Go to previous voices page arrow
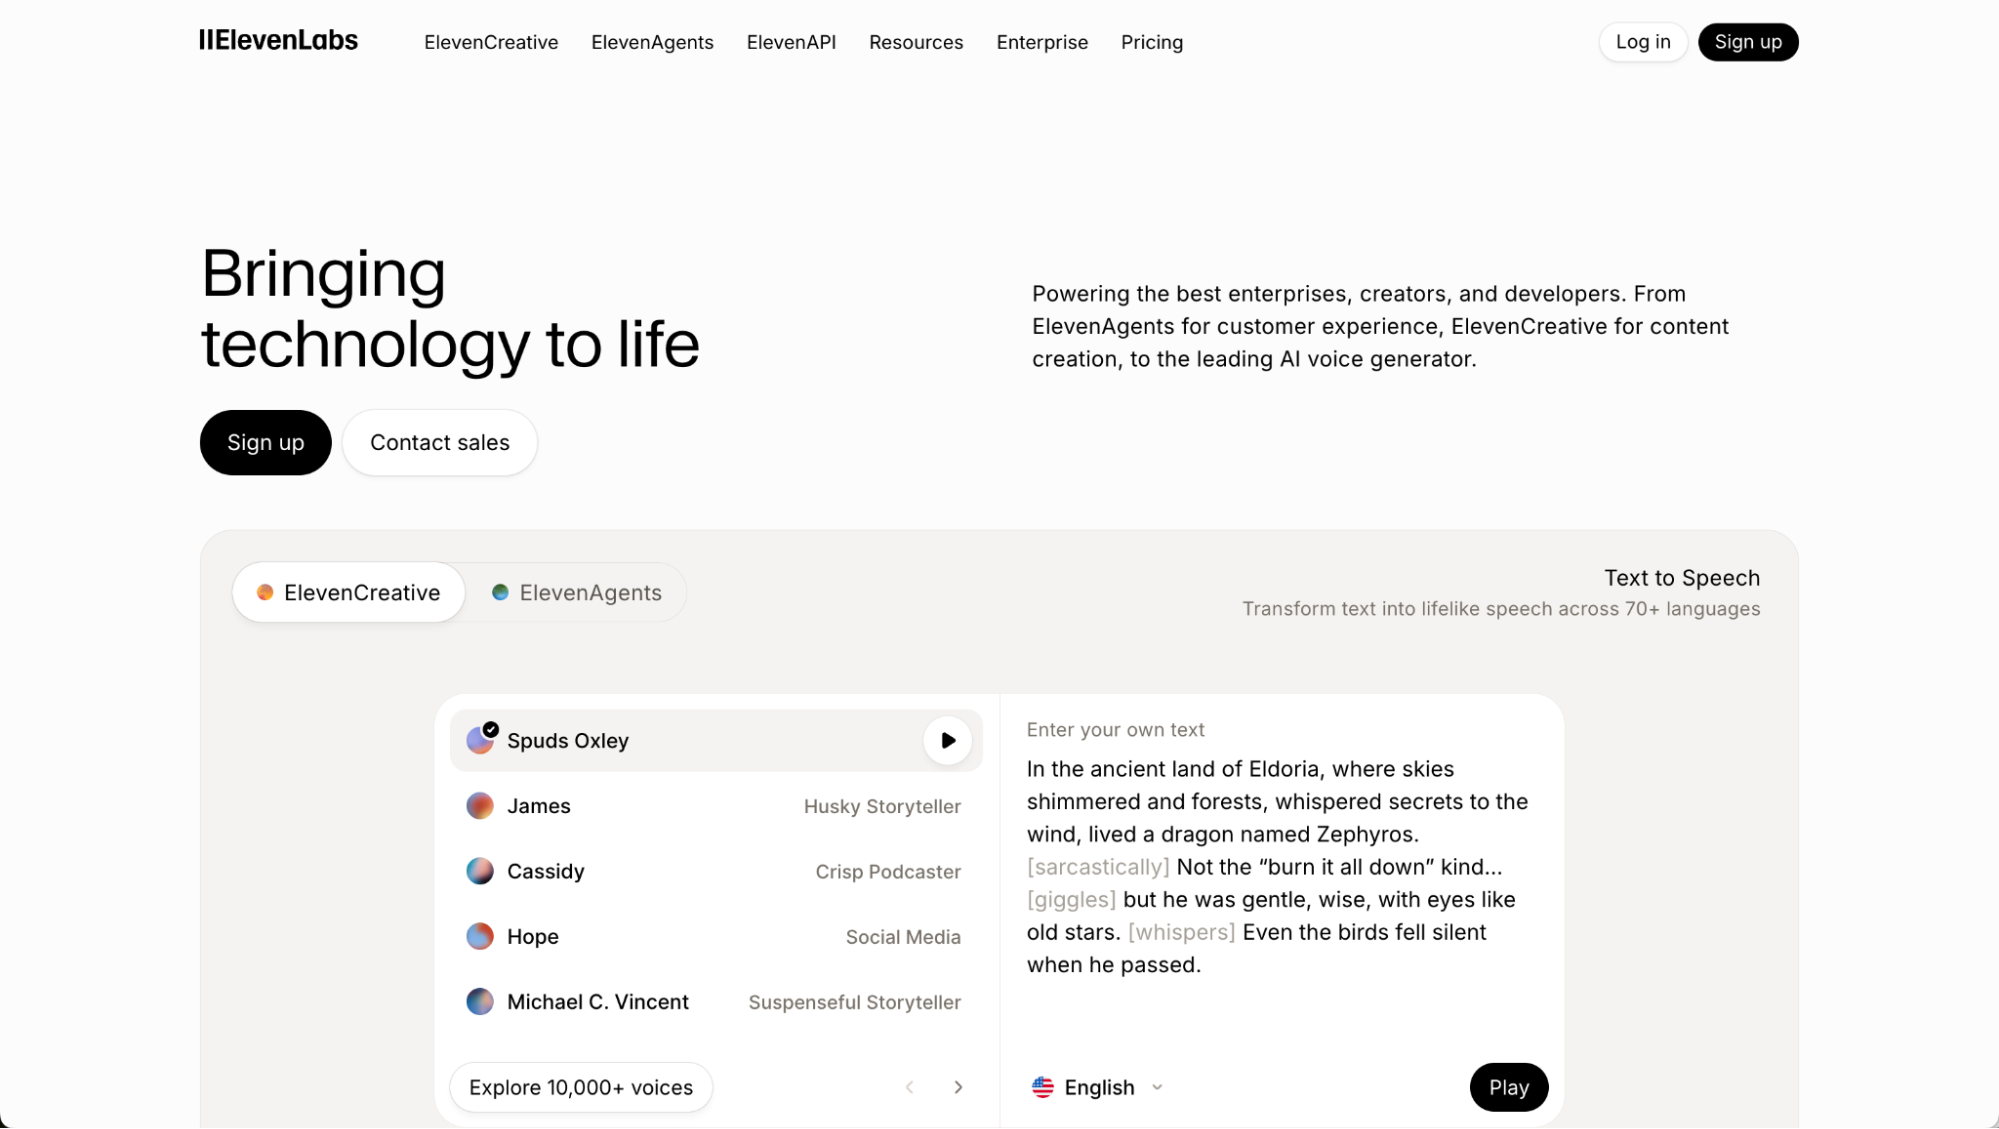 click(909, 1087)
